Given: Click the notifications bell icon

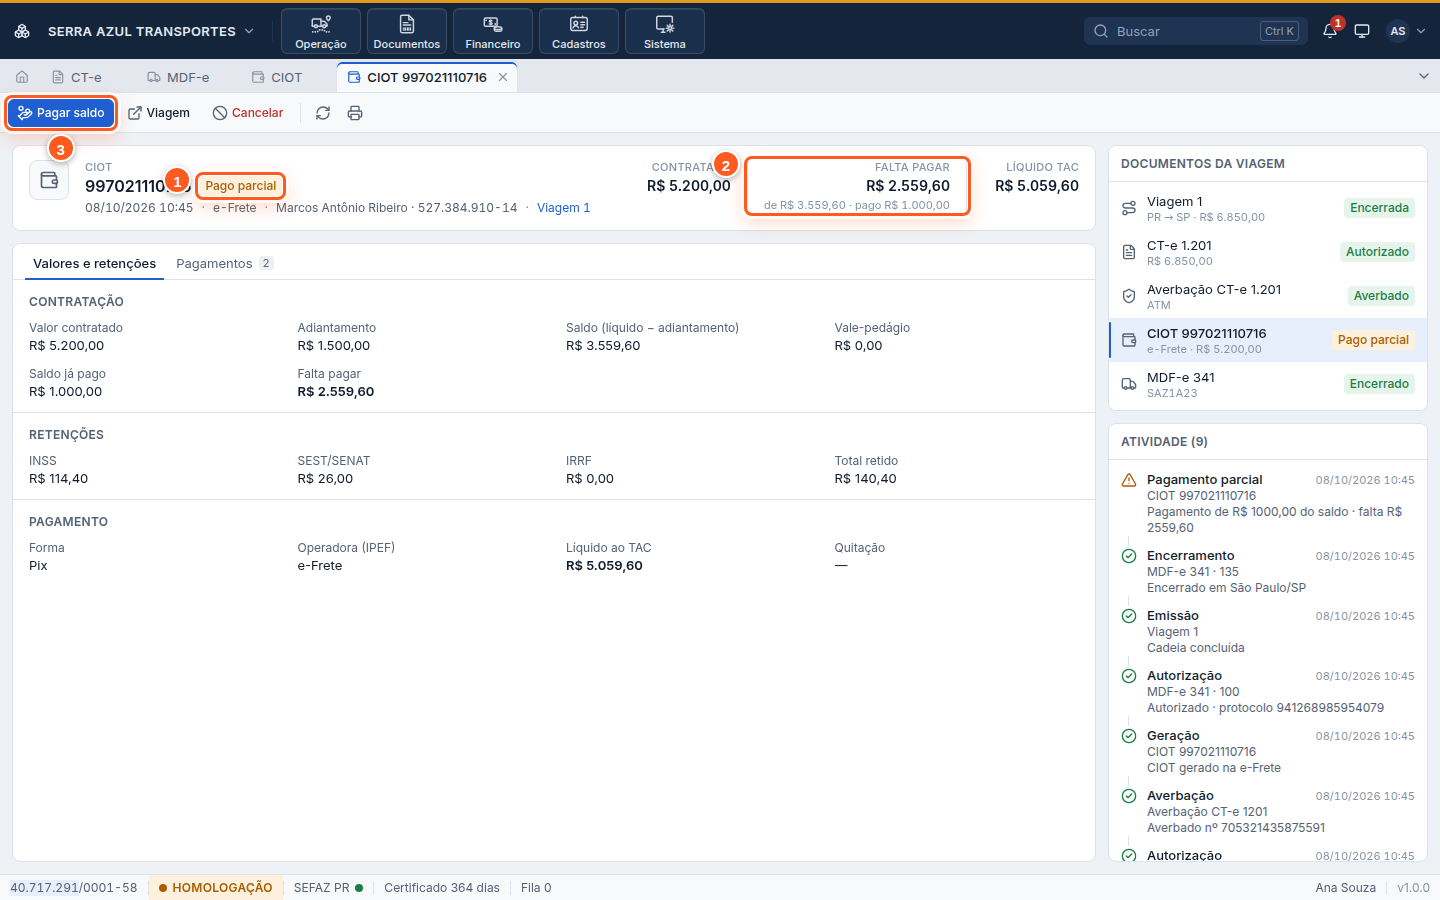Looking at the screenshot, I should [1330, 31].
